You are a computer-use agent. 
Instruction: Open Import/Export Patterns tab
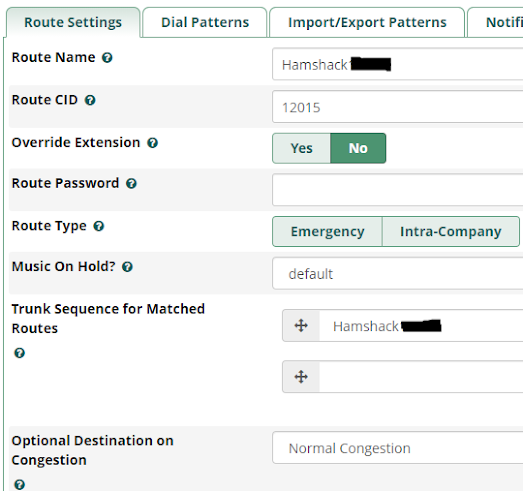point(367,22)
